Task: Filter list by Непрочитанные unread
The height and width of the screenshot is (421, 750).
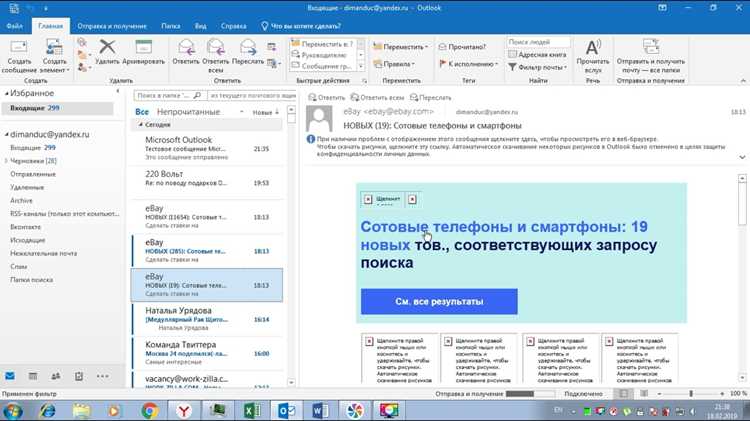Action: coord(188,111)
